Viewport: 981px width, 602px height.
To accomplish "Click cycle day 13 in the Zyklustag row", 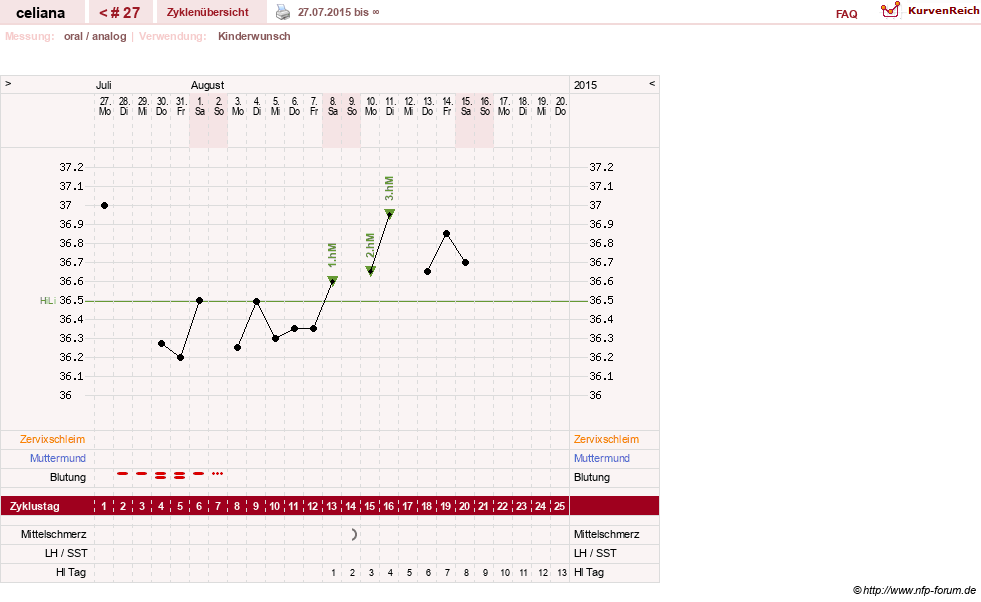I will pyautogui.click(x=332, y=506).
